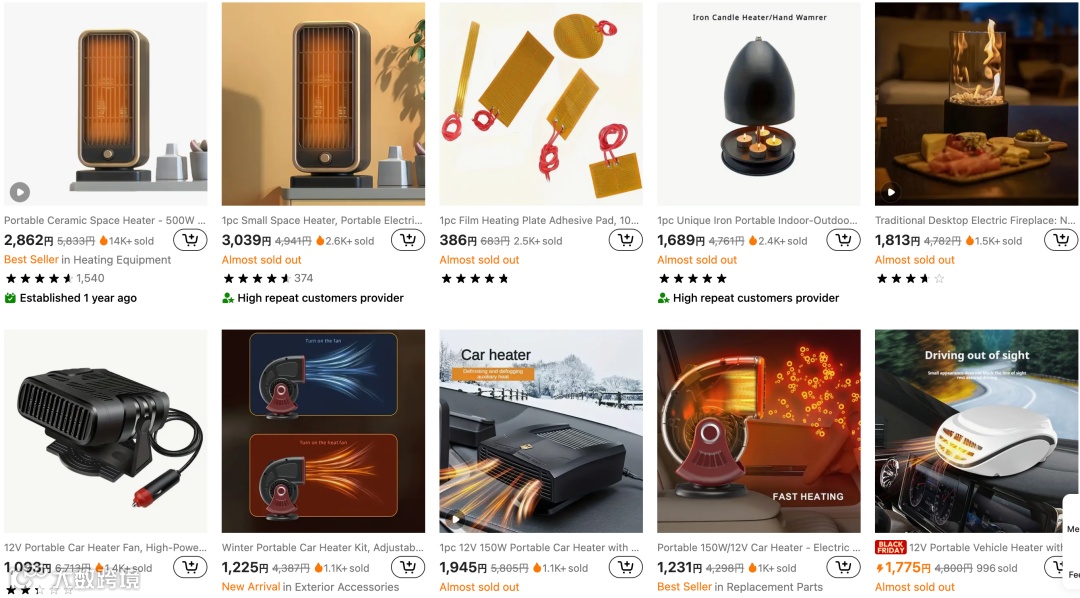The width and height of the screenshot is (1080, 598).
Task: Add 12V Portable Car Heater Fan to cart
Action: (190, 568)
